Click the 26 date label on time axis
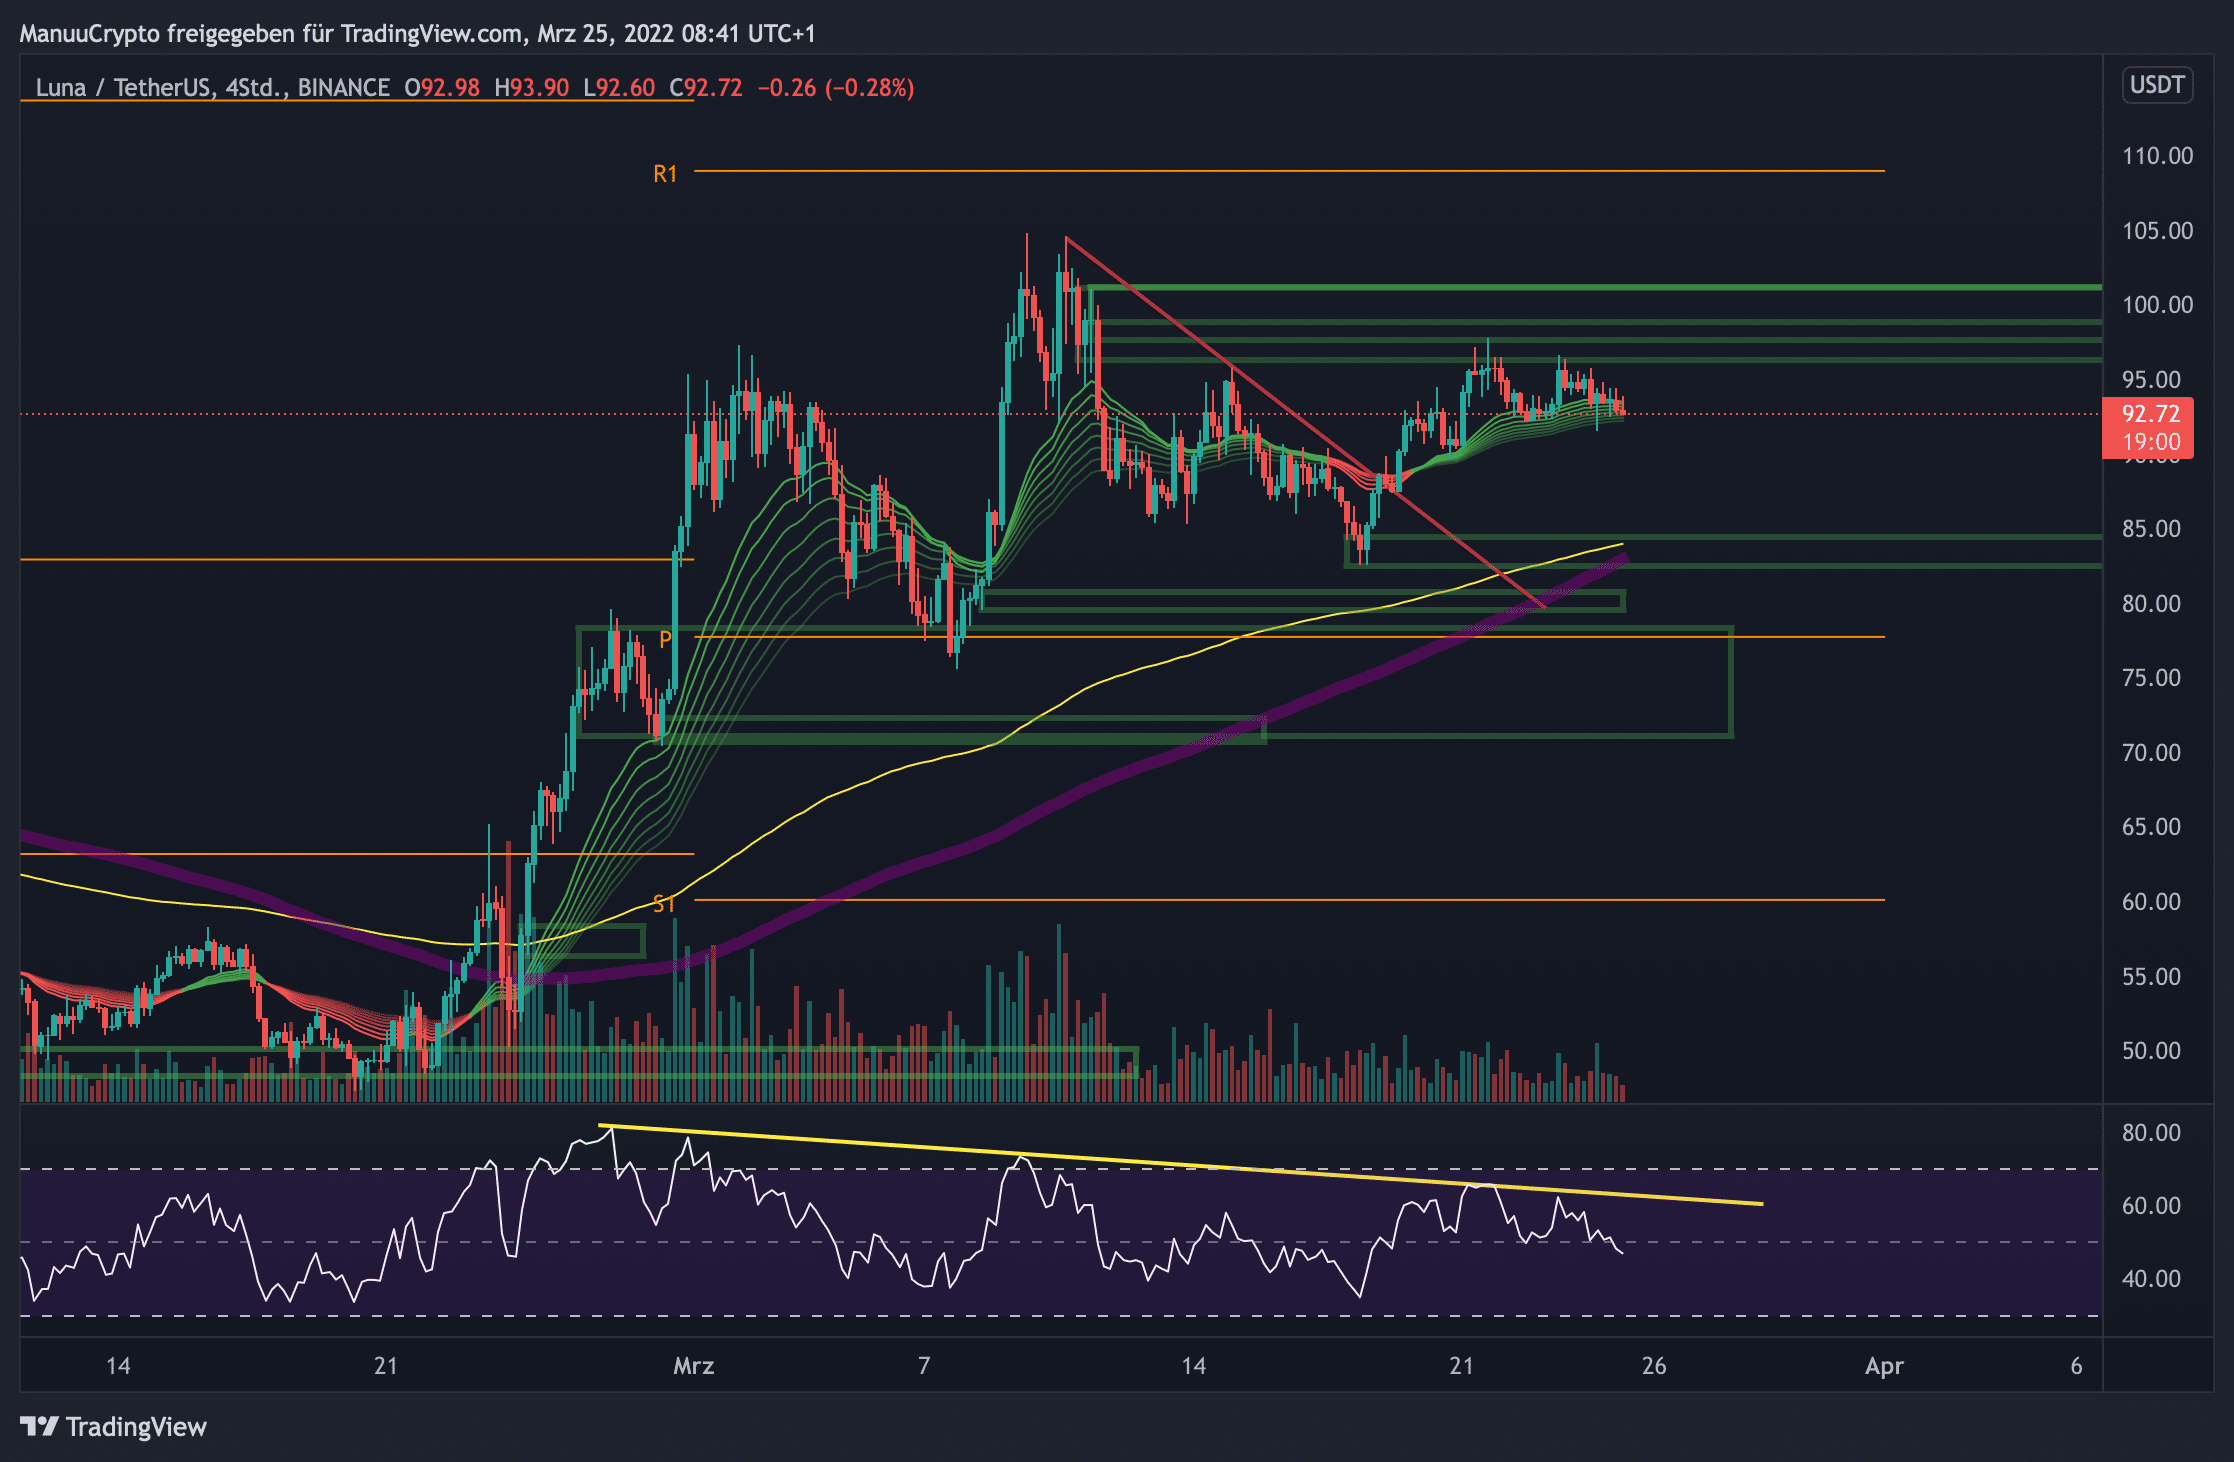Viewport: 2234px width, 1462px height. tap(1654, 1366)
